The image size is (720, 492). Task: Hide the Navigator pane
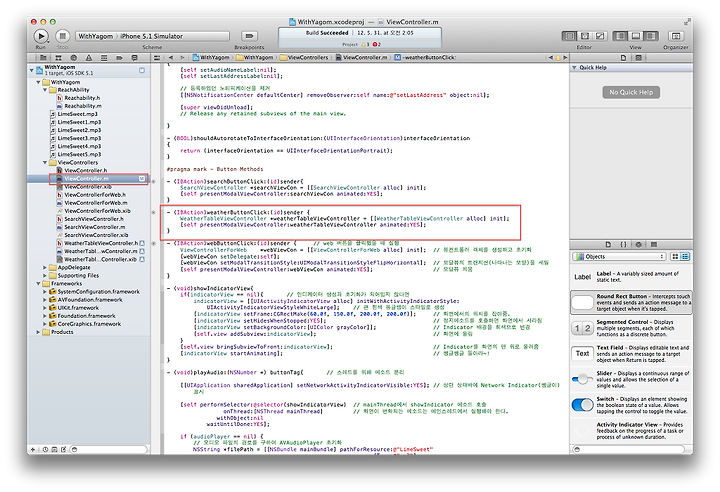tap(620, 36)
